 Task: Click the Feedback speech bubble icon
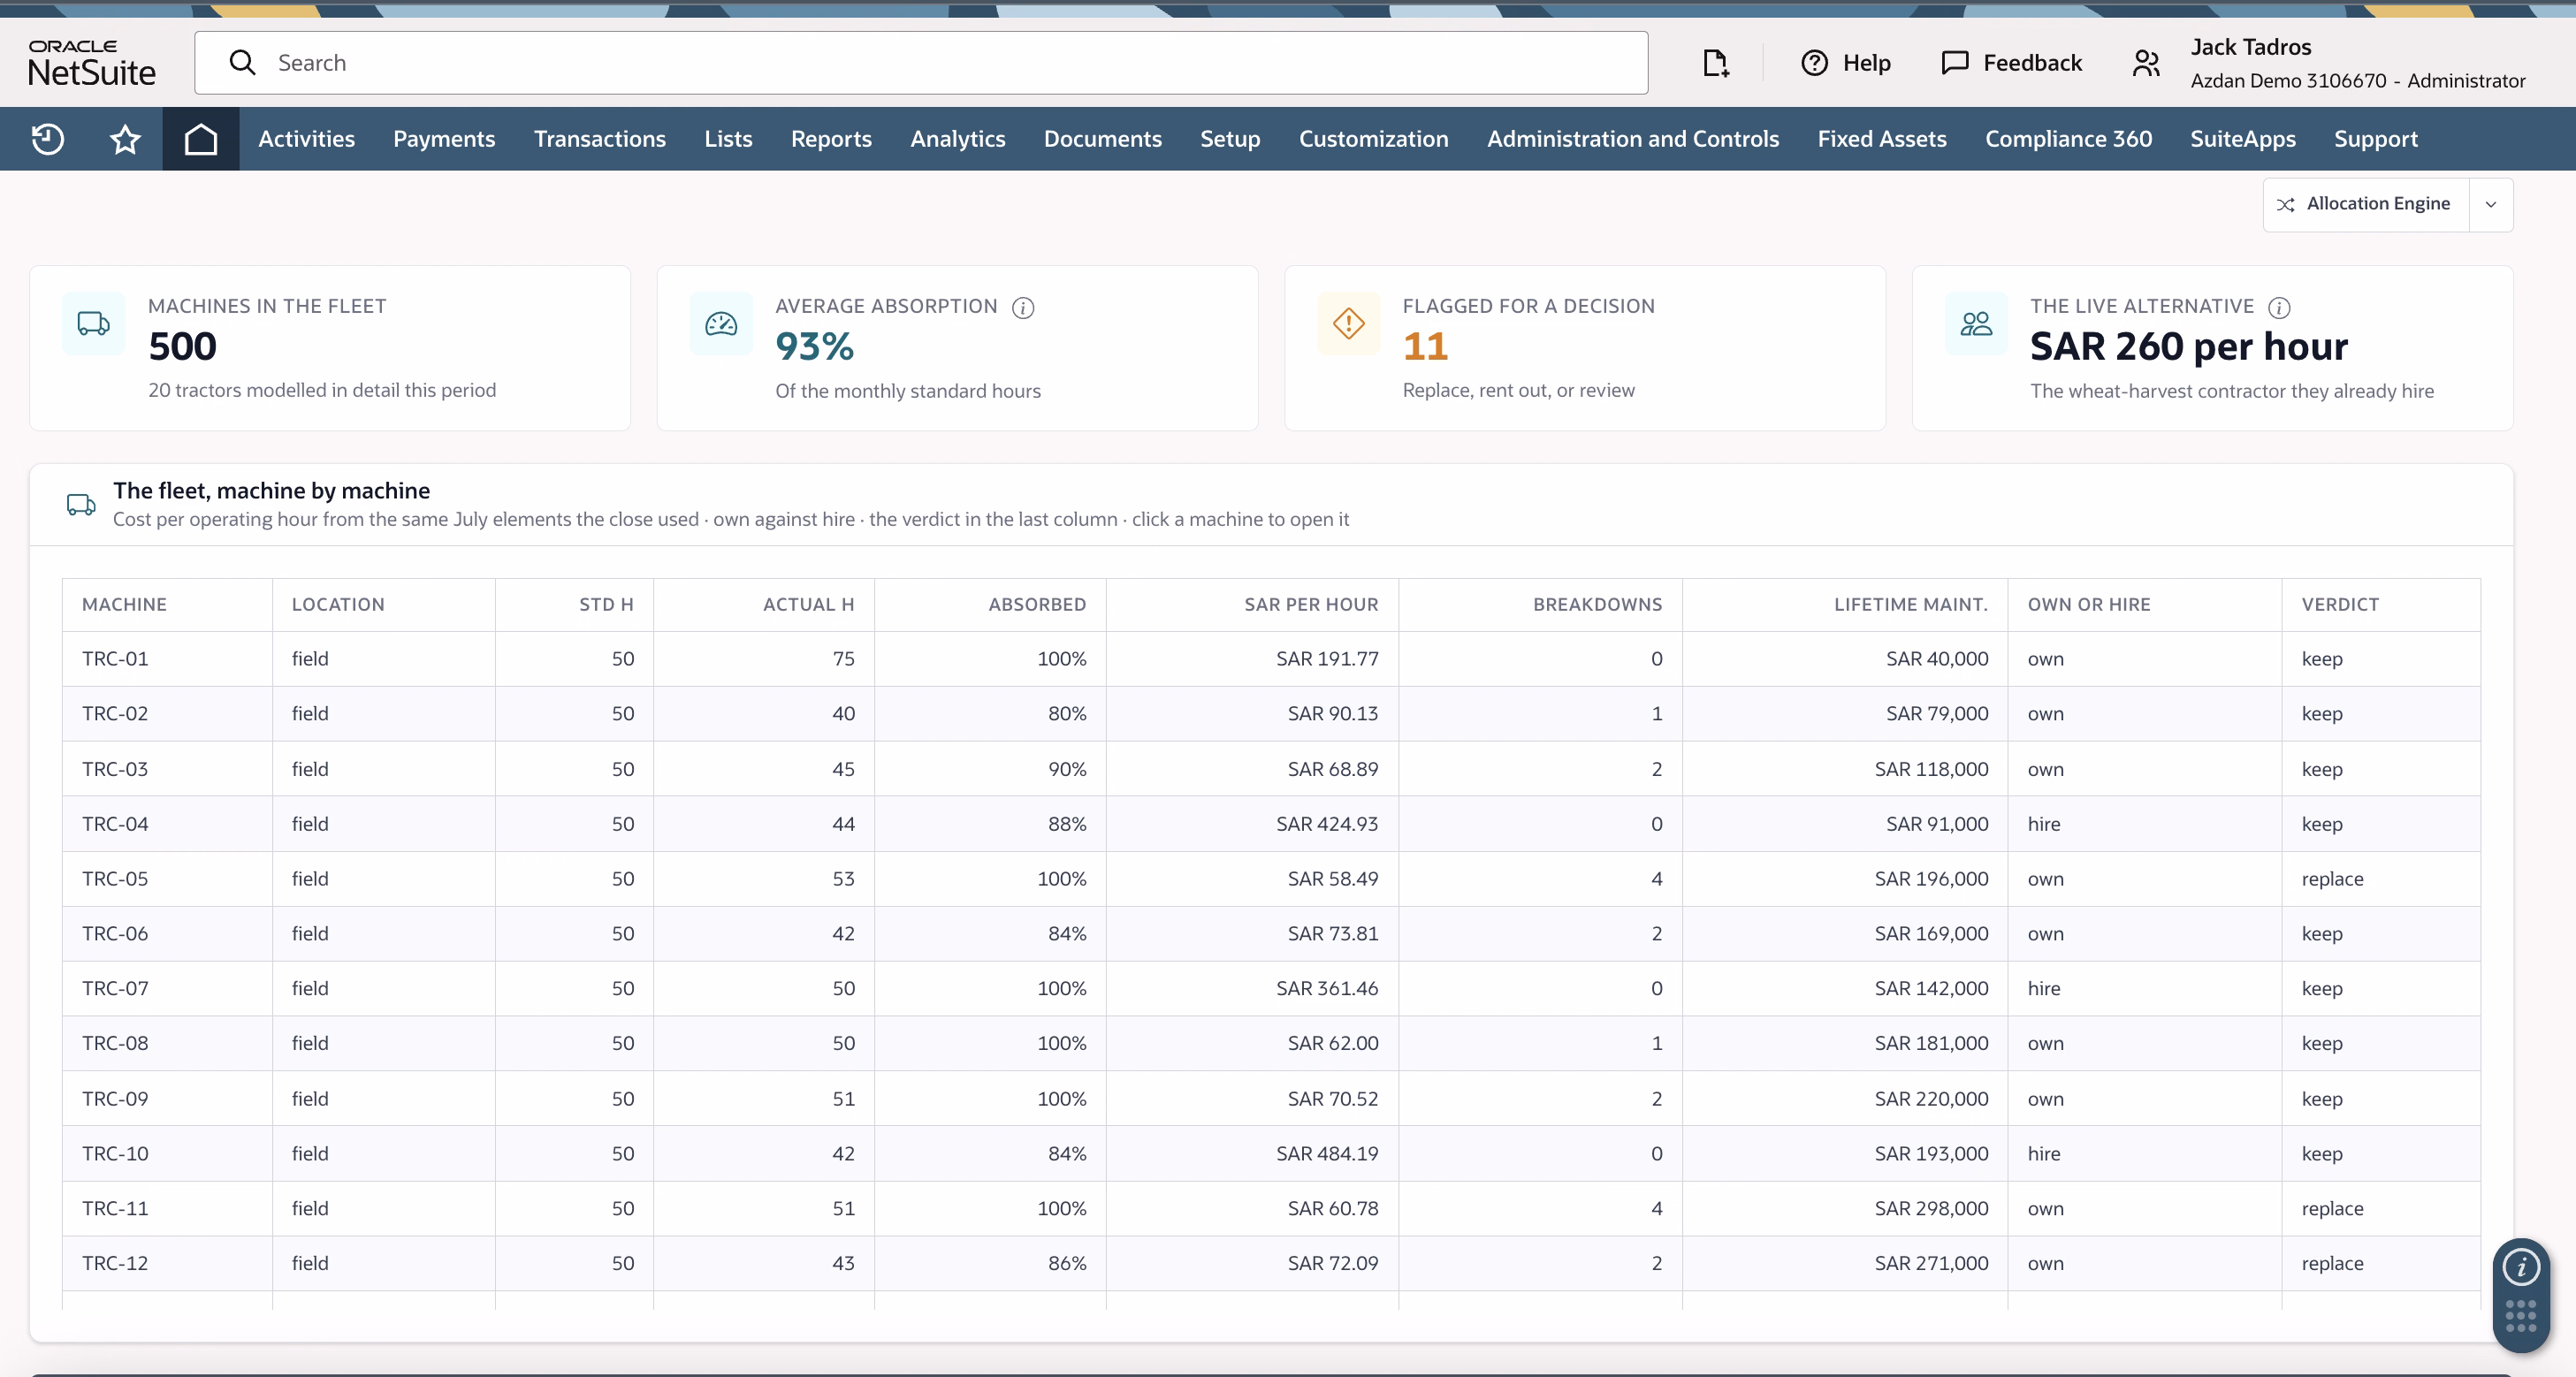[1954, 63]
